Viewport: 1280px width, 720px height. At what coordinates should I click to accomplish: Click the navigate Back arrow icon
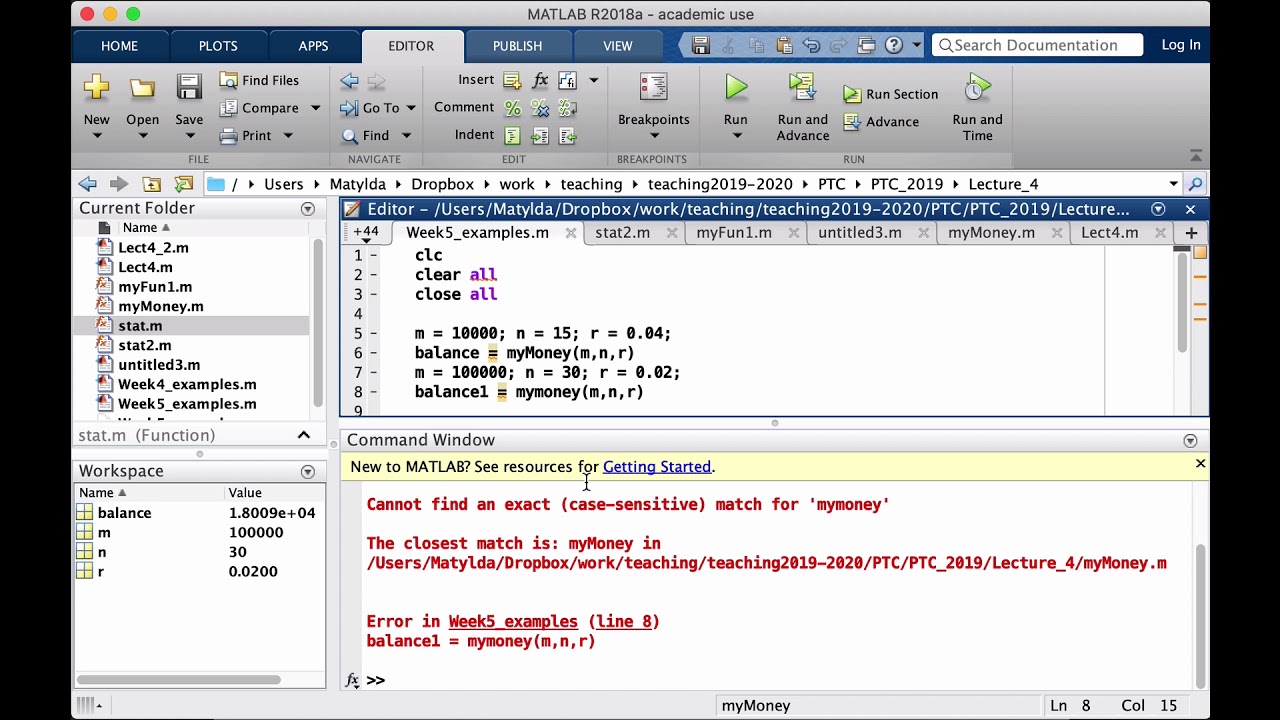(349, 81)
